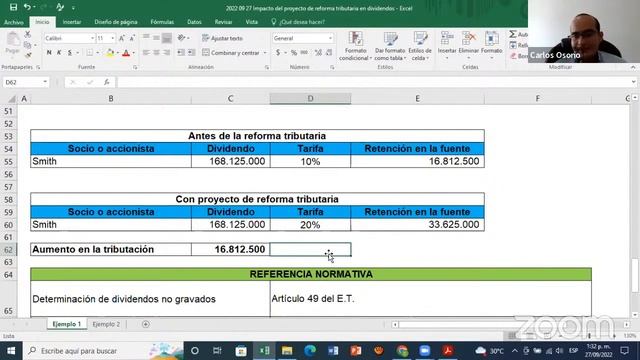Click the Autosuma sigma icon

pos(513,34)
